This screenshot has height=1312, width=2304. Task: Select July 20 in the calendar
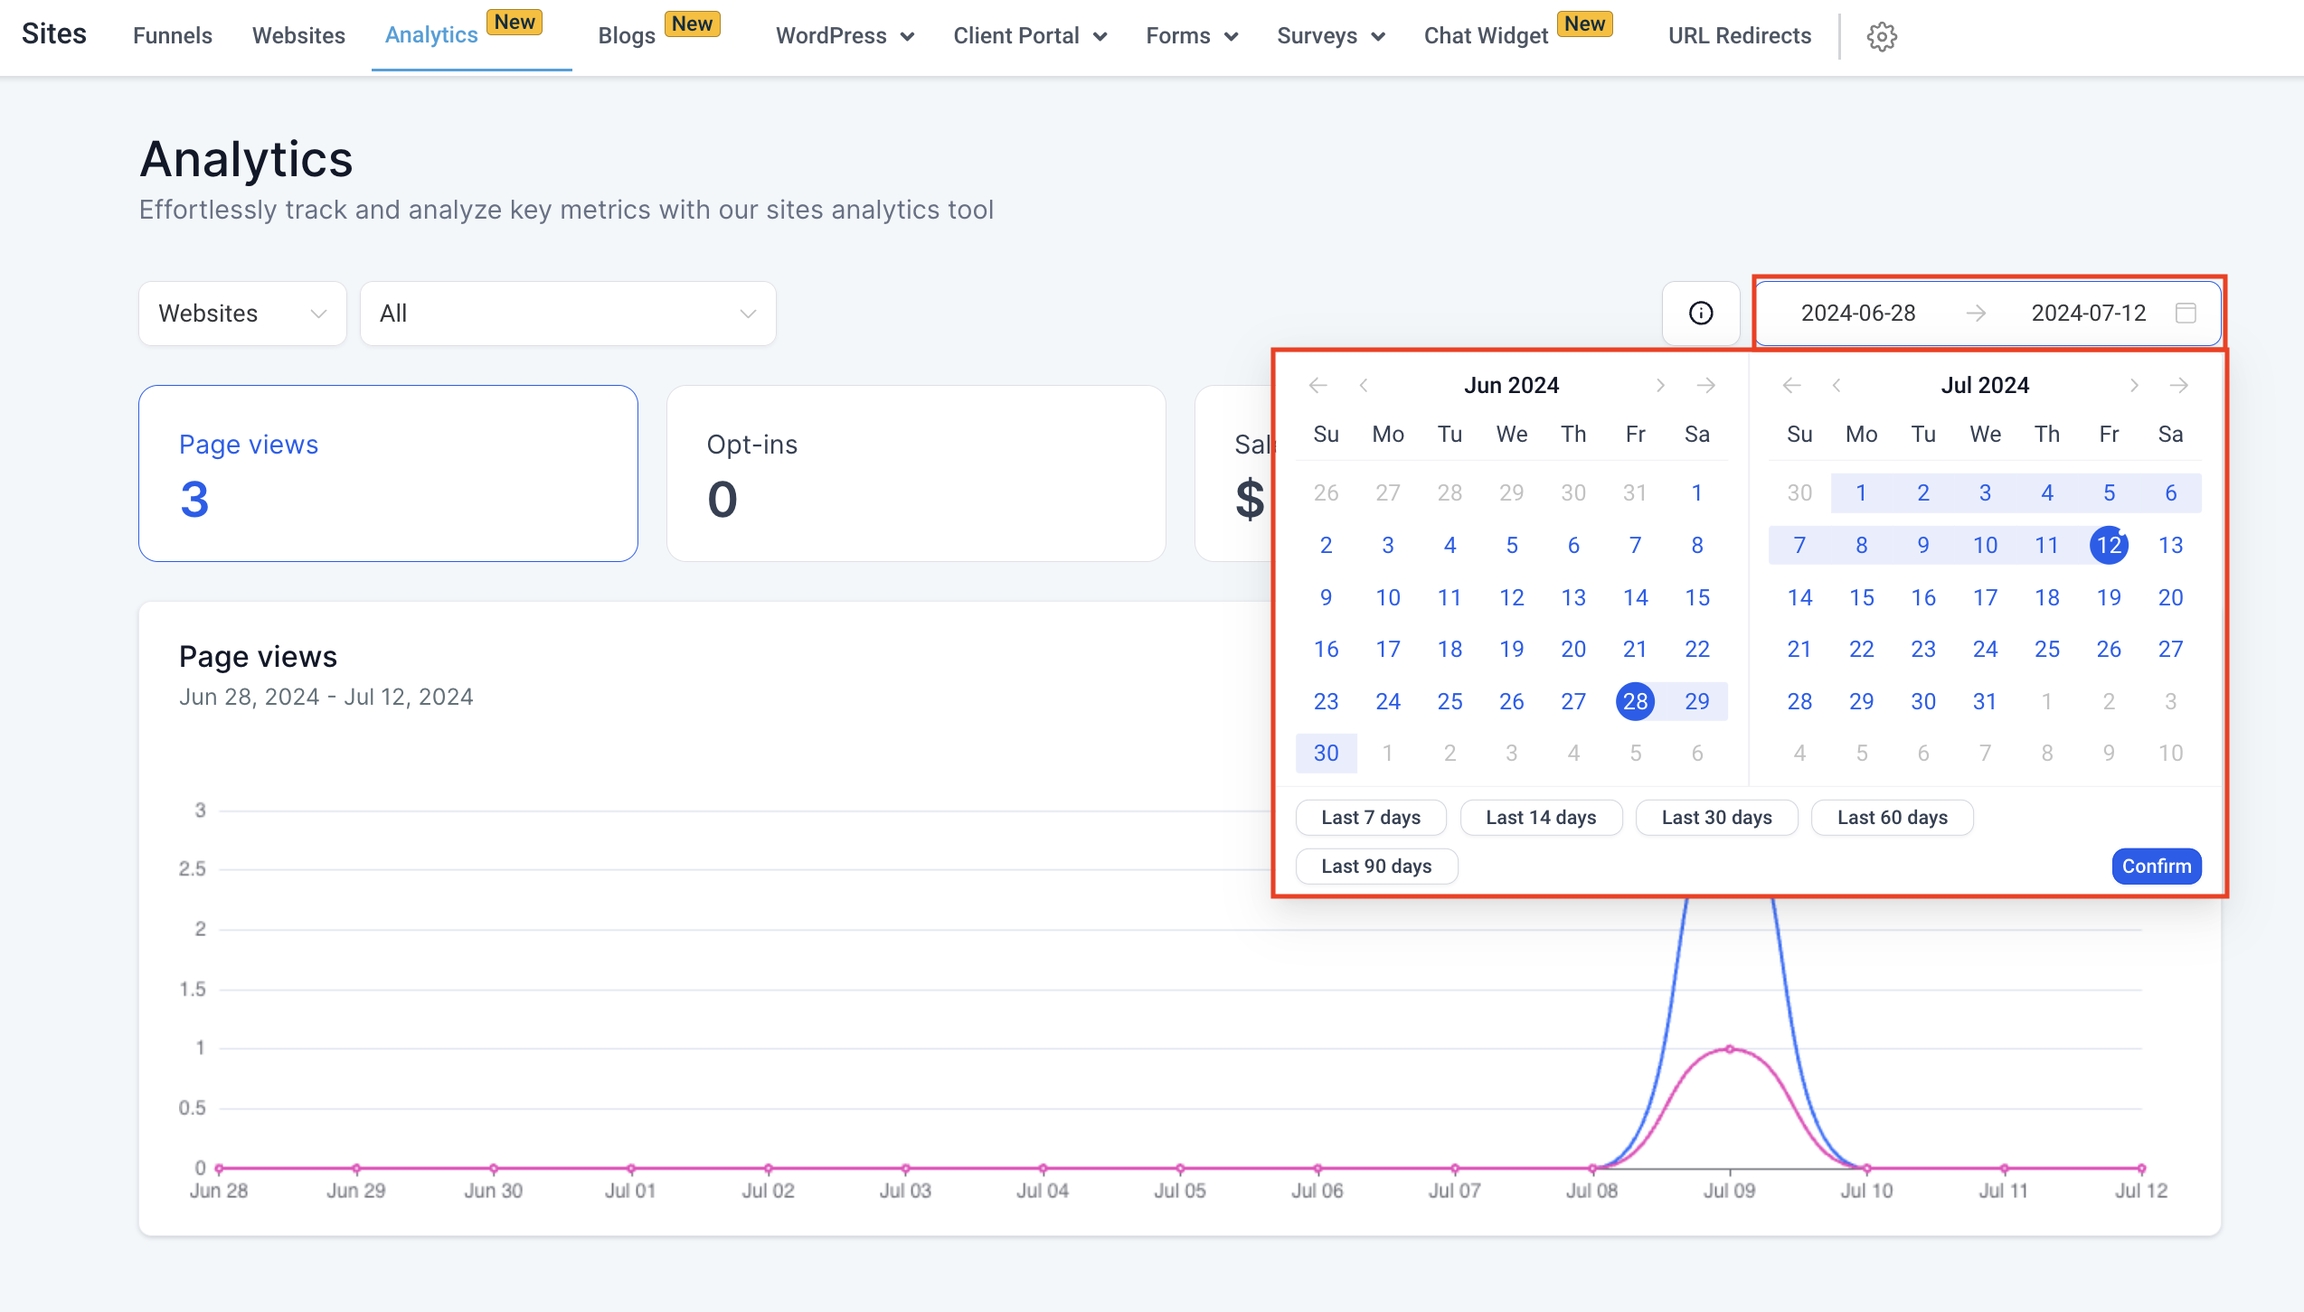[2170, 597]
